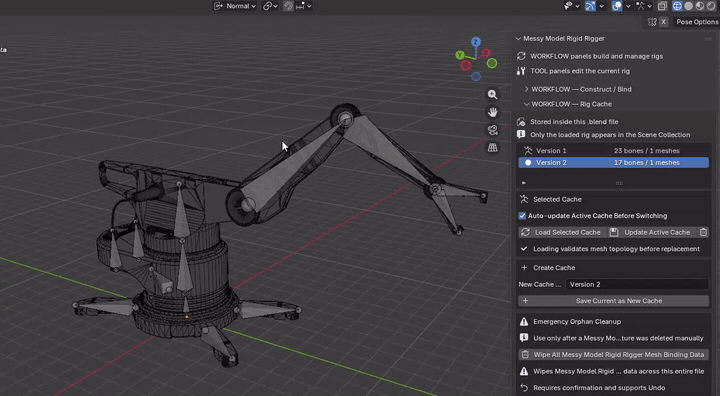
Task: Toggle Auto-update Active Cache Before Switching
Action: coord(522,215)
